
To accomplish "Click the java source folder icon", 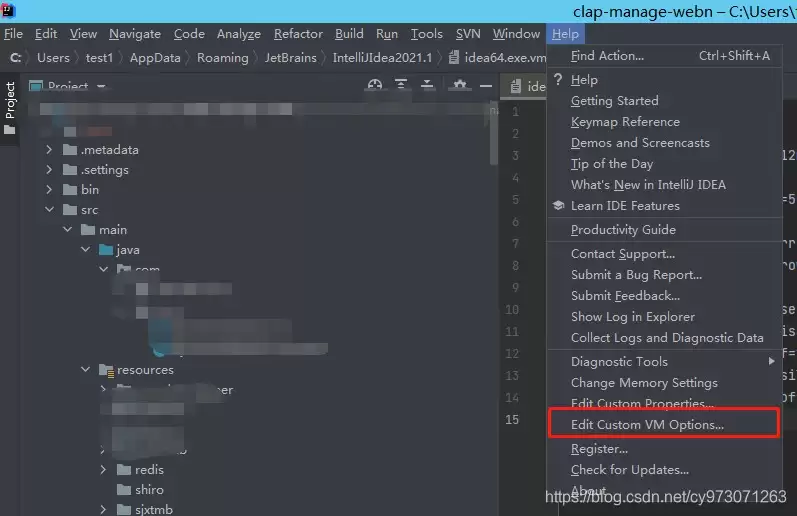I will click(x=106, y=250).
